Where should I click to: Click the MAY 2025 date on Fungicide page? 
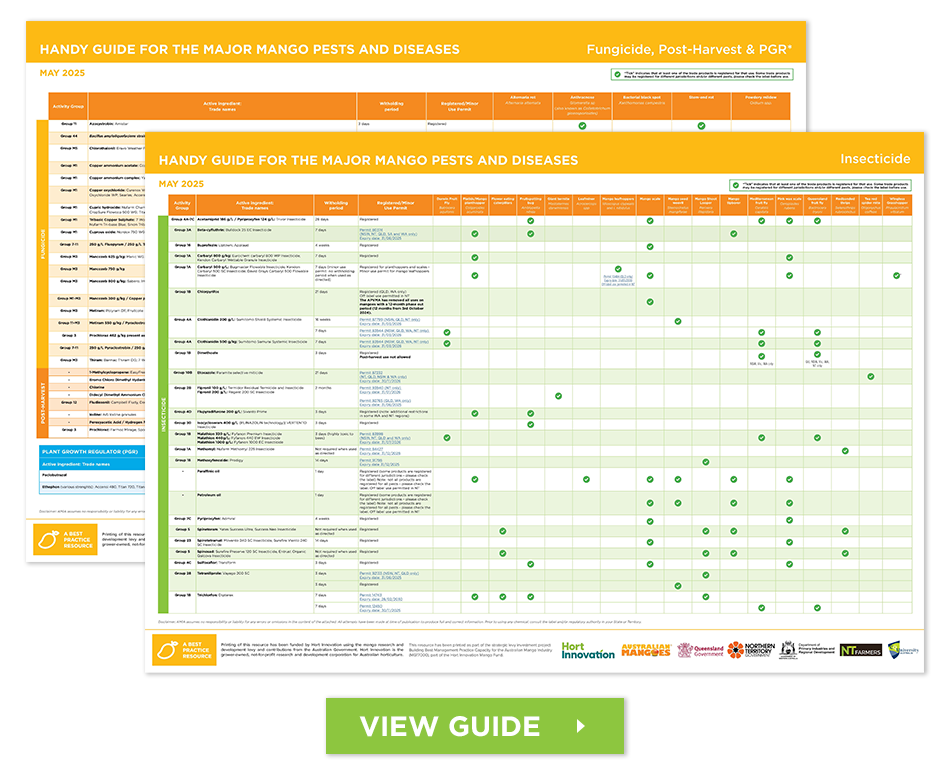pos(62,73)
